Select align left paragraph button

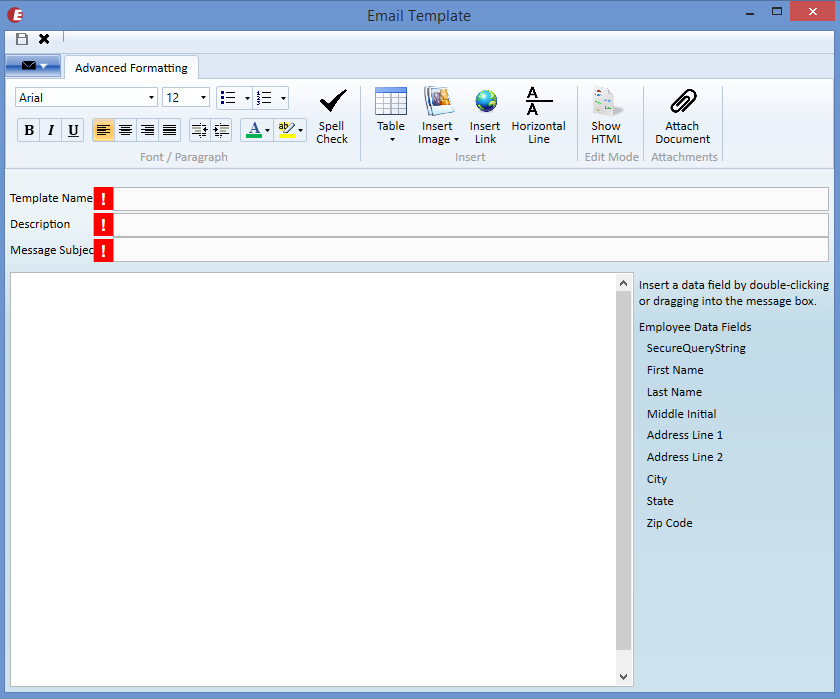coord(103,130)
